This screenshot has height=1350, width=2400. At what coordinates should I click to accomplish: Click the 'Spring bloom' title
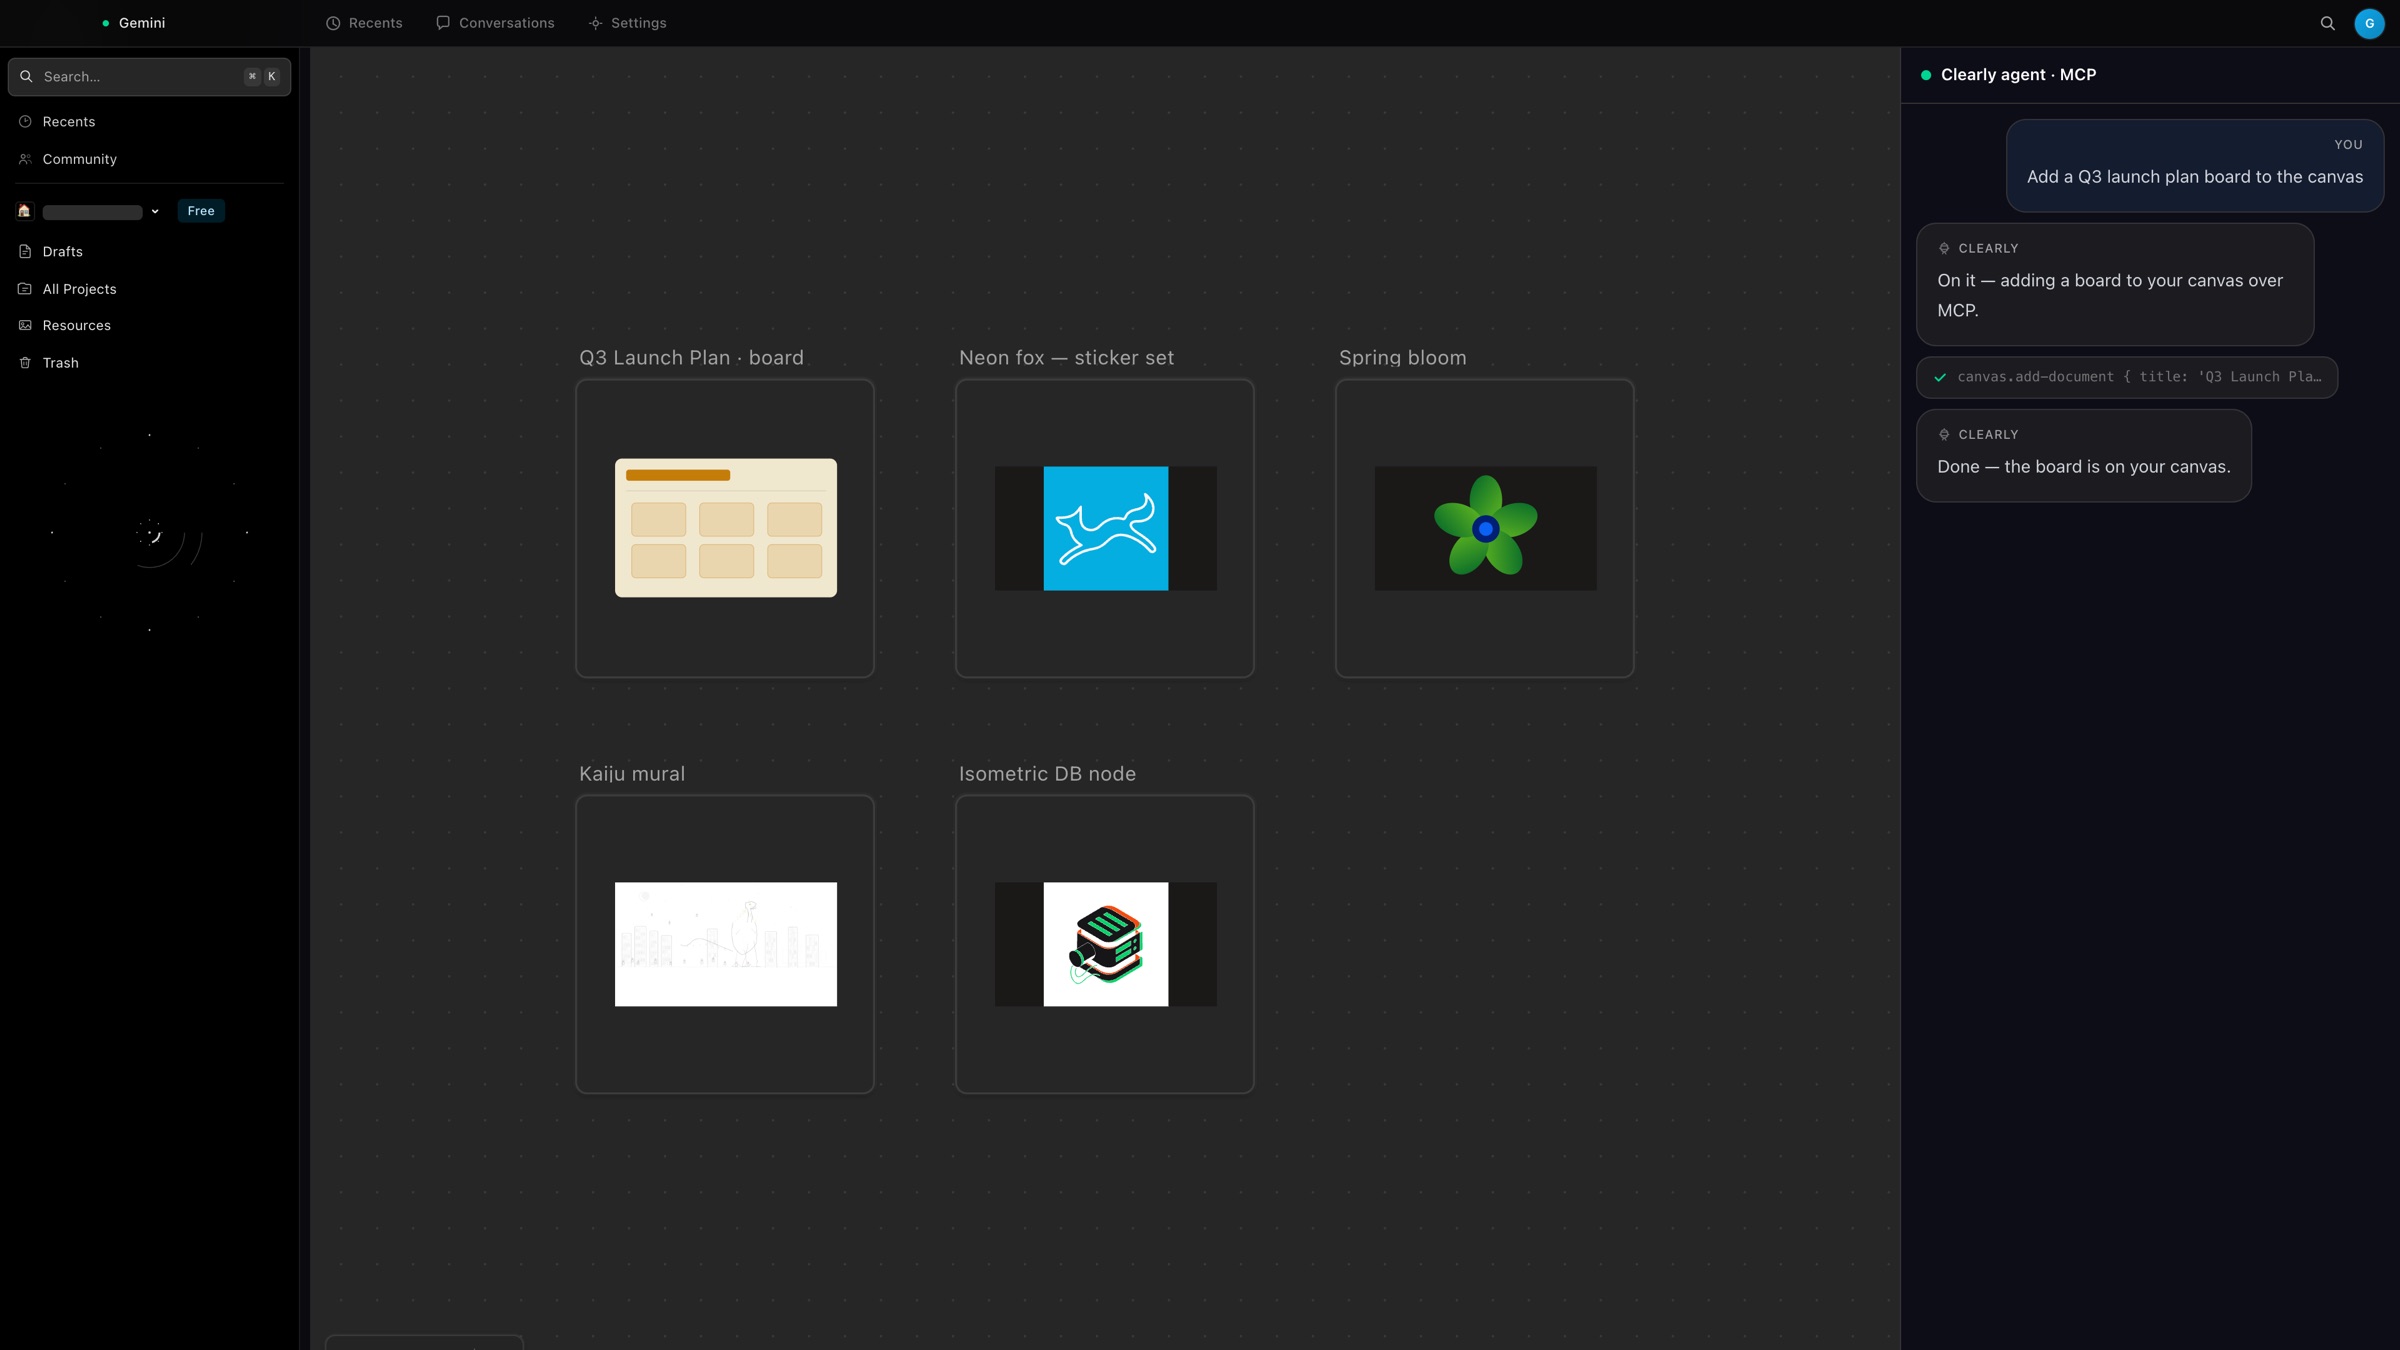click(1402, 358)
